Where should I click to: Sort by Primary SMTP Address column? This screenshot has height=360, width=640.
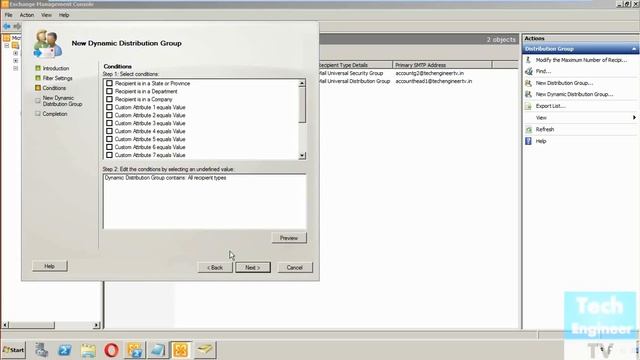[442, 65]
